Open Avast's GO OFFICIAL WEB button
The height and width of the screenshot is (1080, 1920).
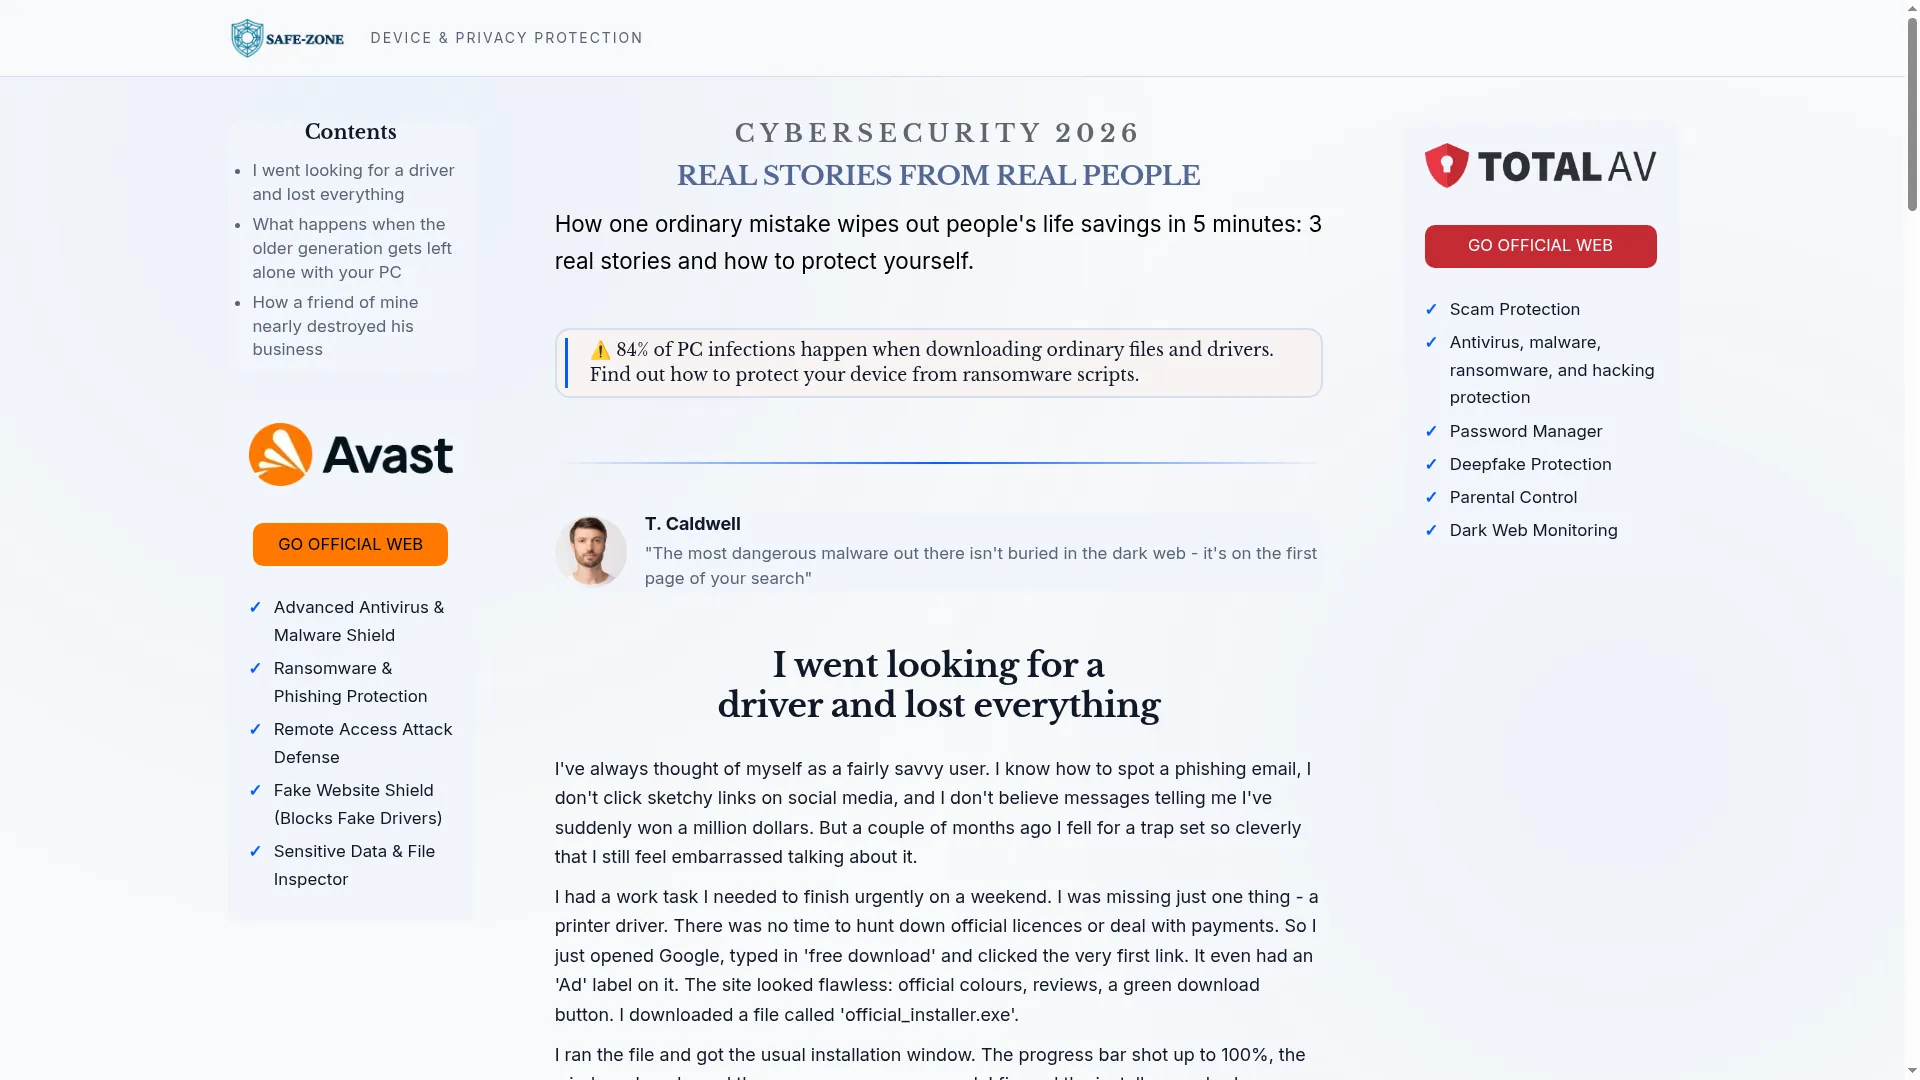[350, 545]
